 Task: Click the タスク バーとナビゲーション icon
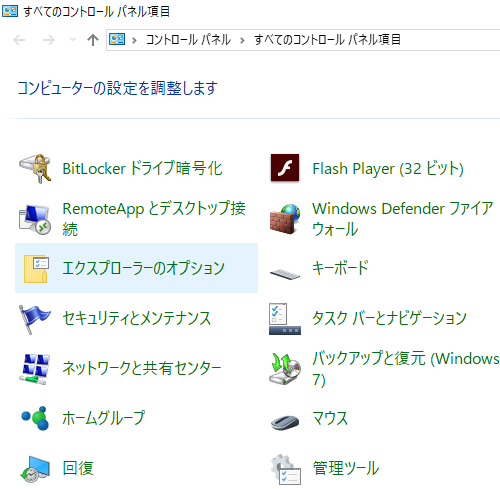pyautogui.click(x=285, y=319)
